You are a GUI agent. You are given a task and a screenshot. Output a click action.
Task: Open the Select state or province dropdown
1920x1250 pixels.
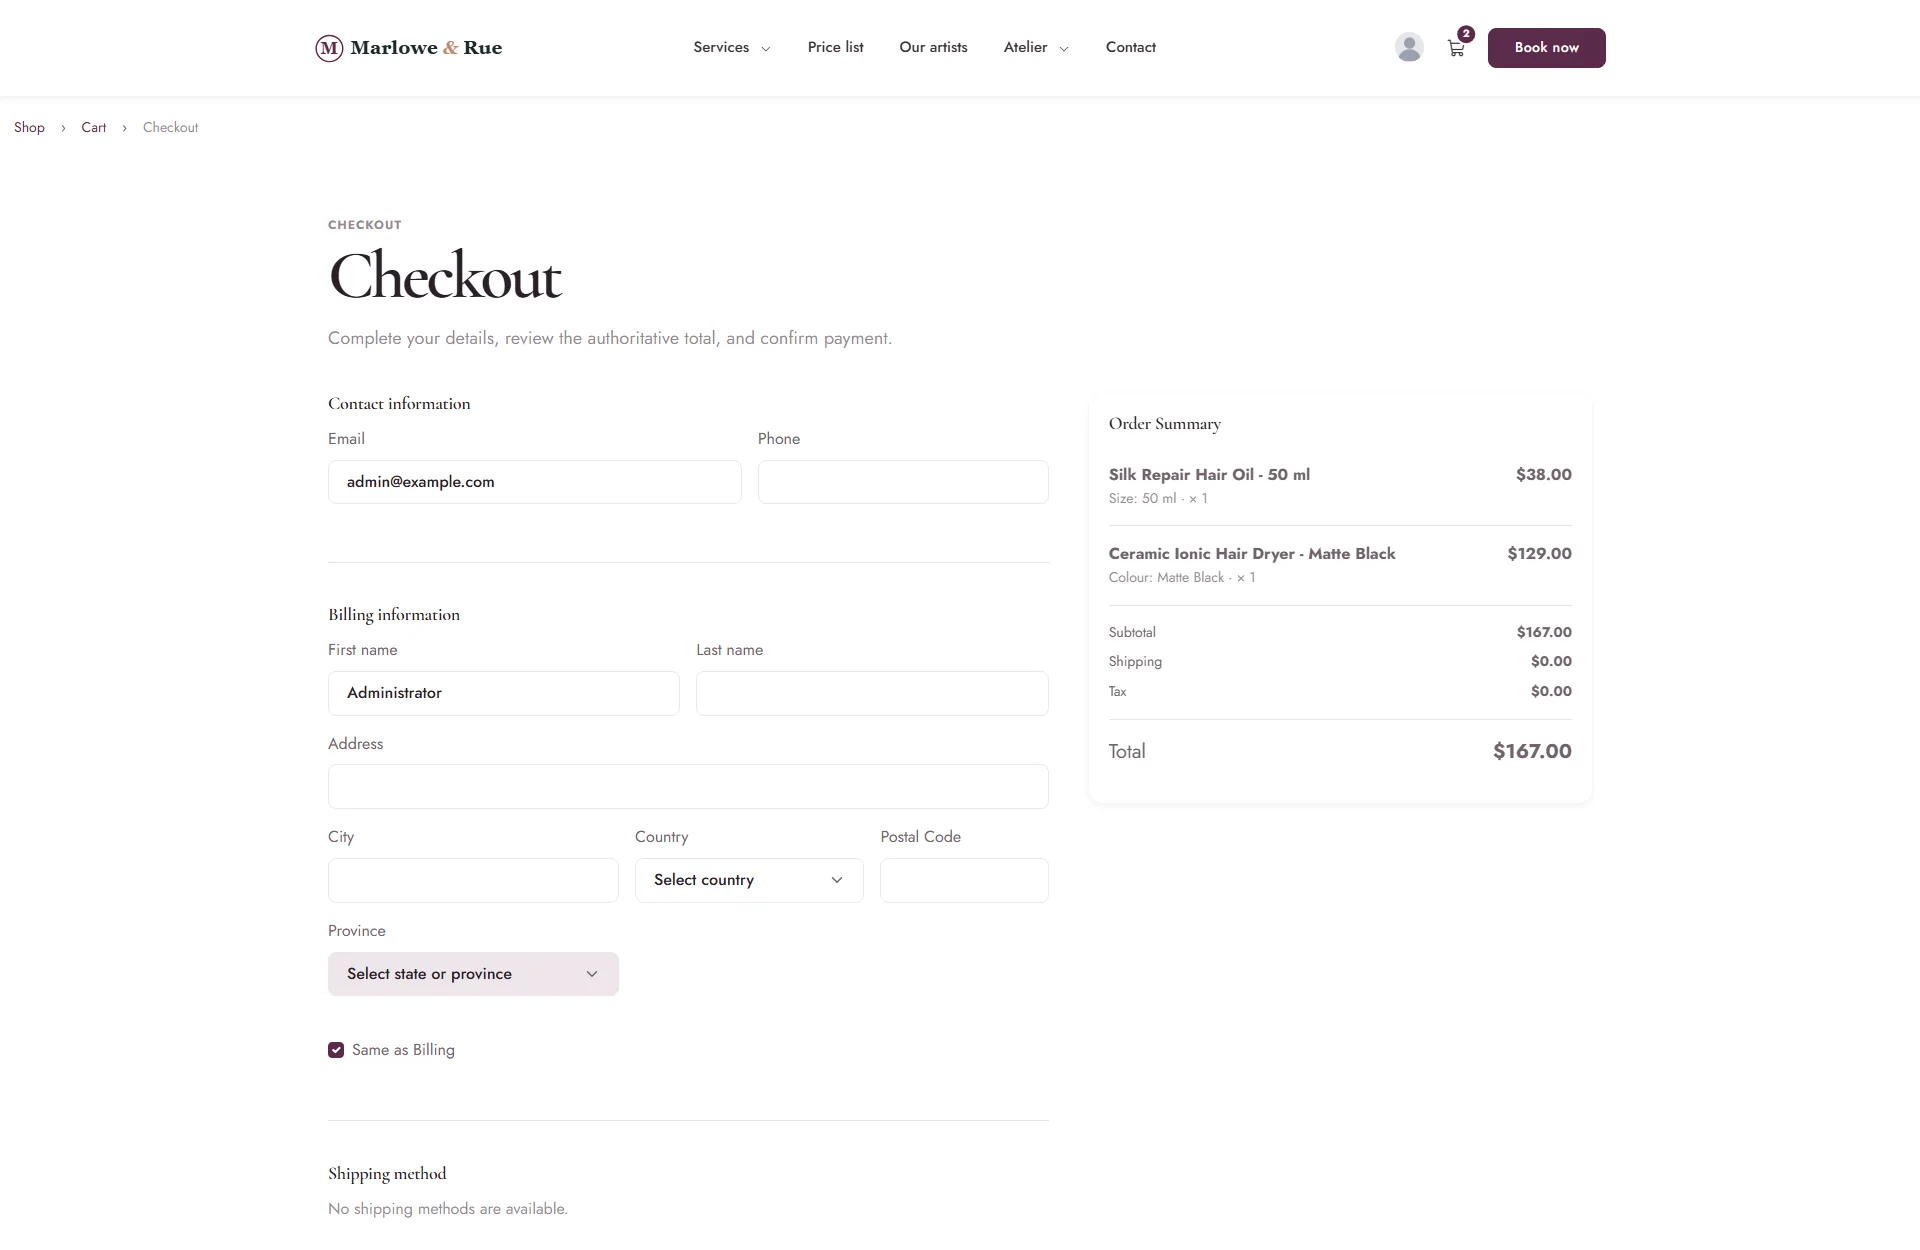point(473,974)
